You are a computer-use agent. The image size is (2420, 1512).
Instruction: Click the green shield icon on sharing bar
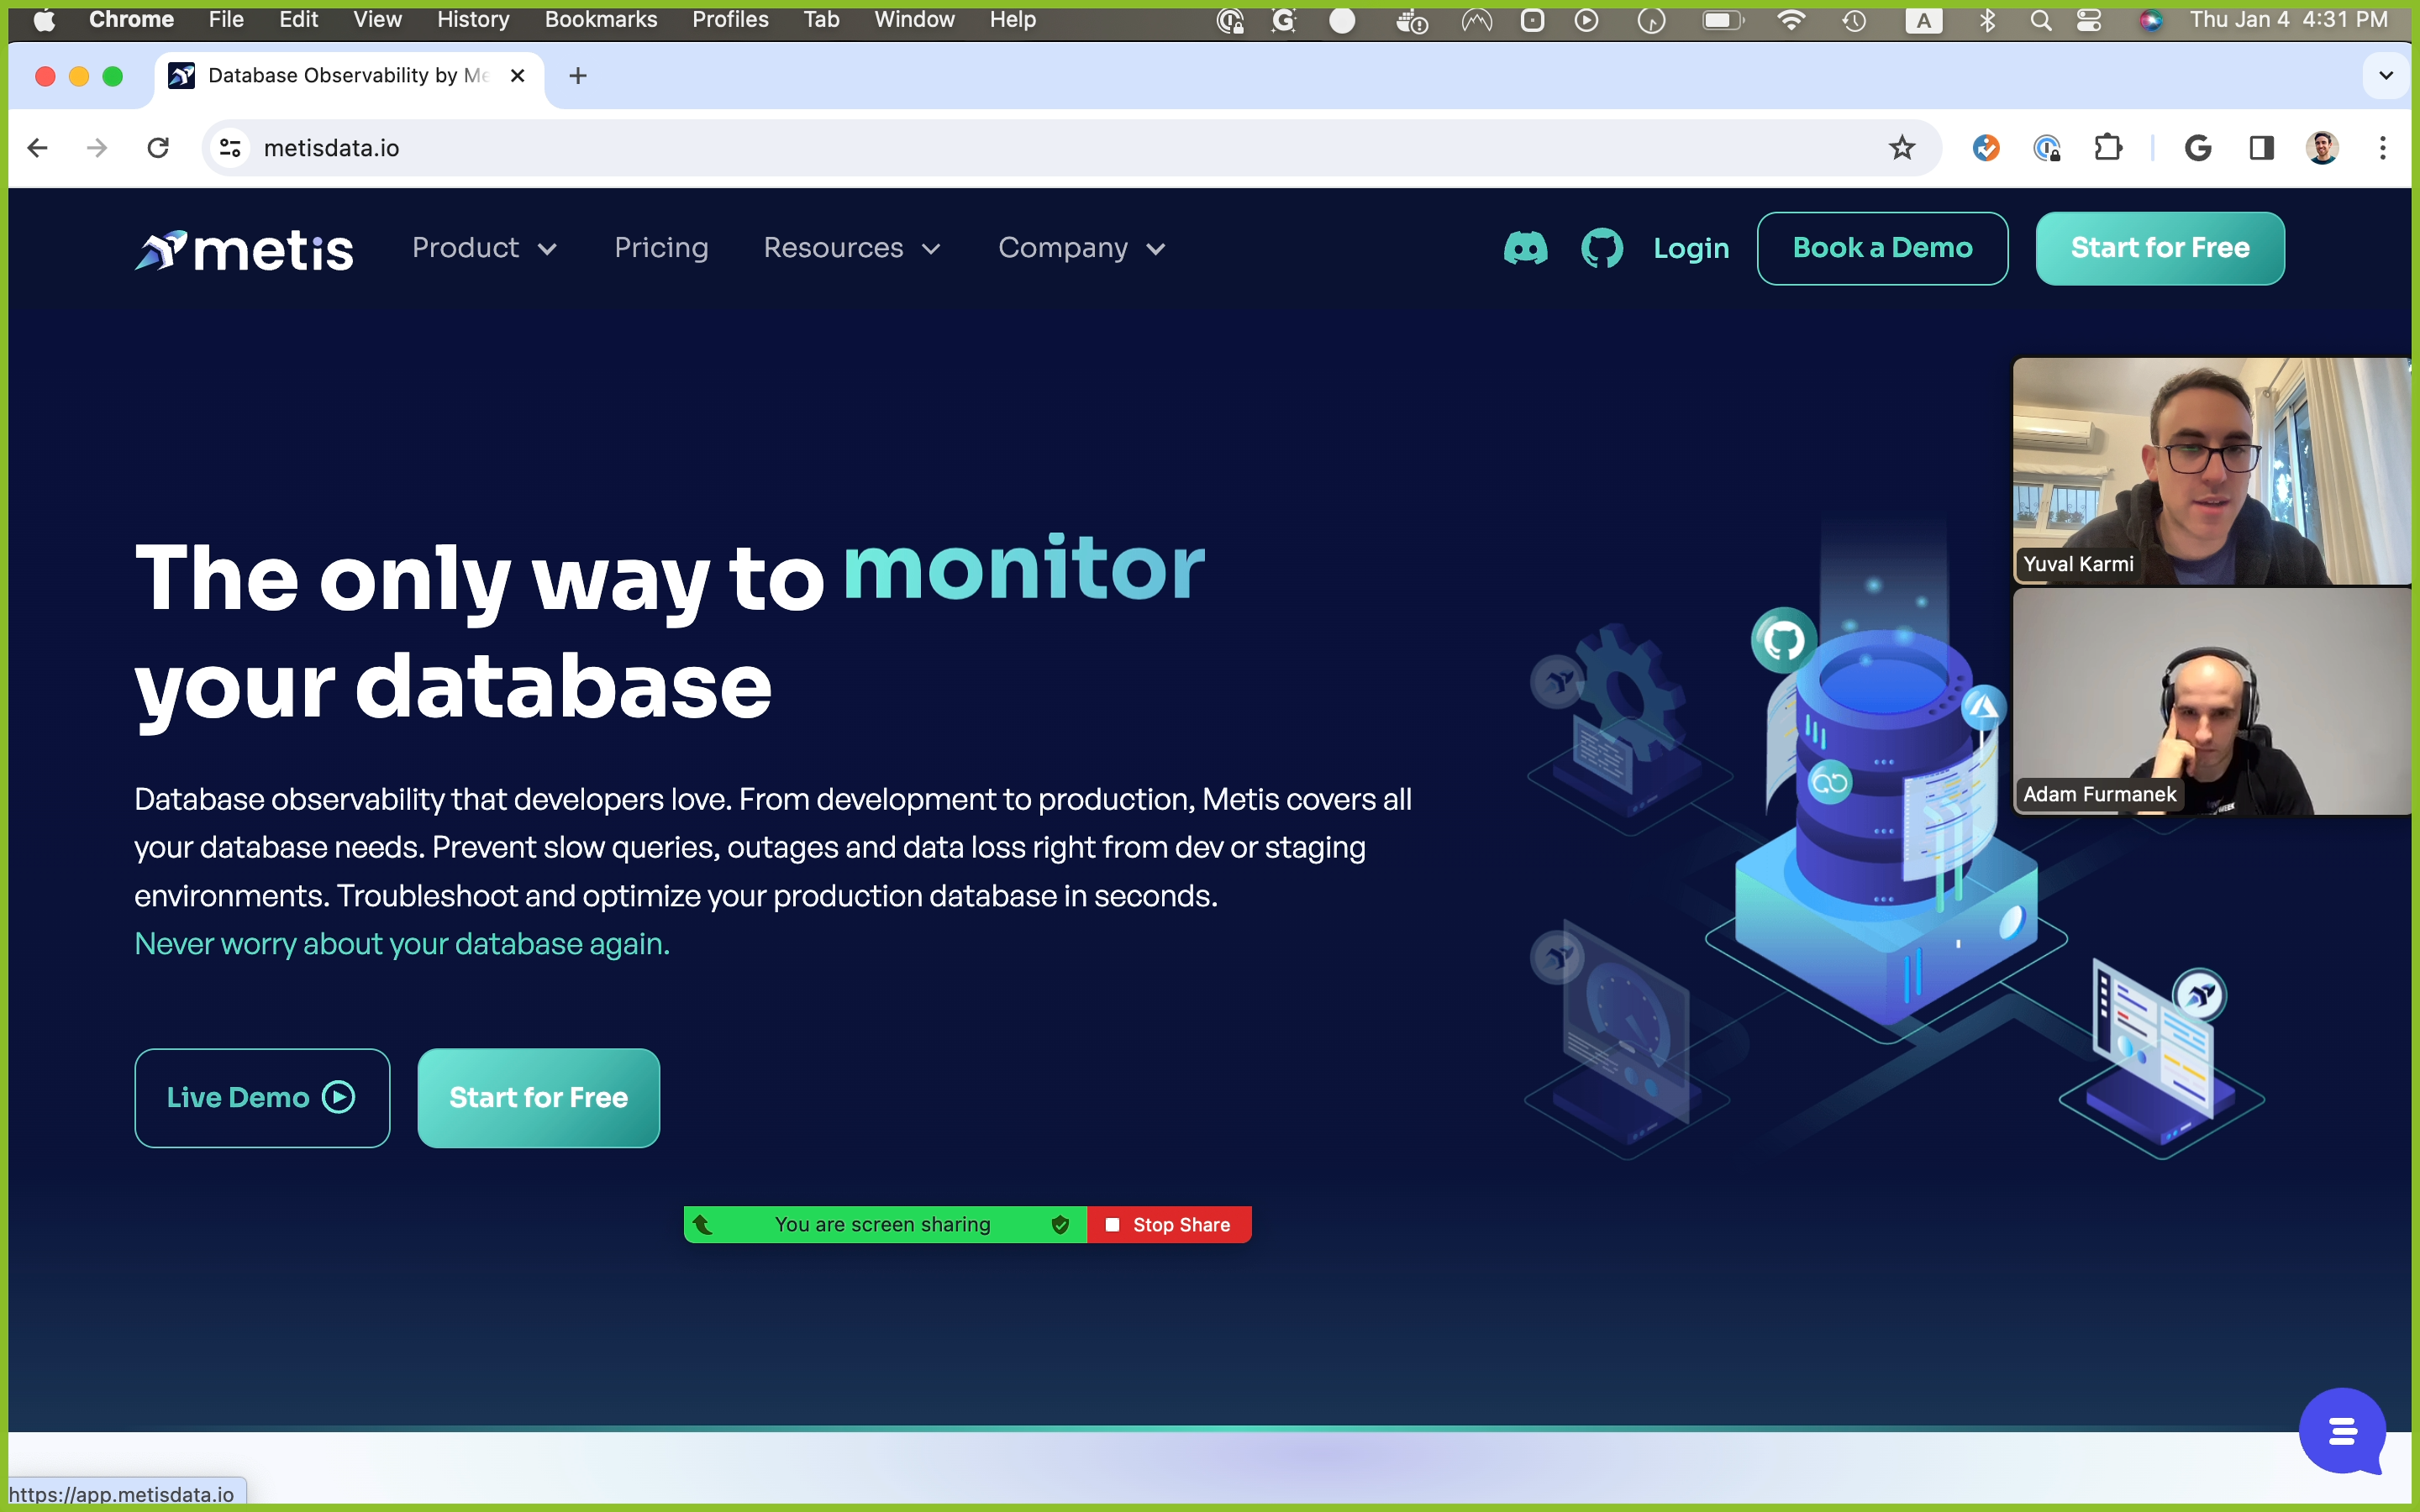point(1060,1225)
